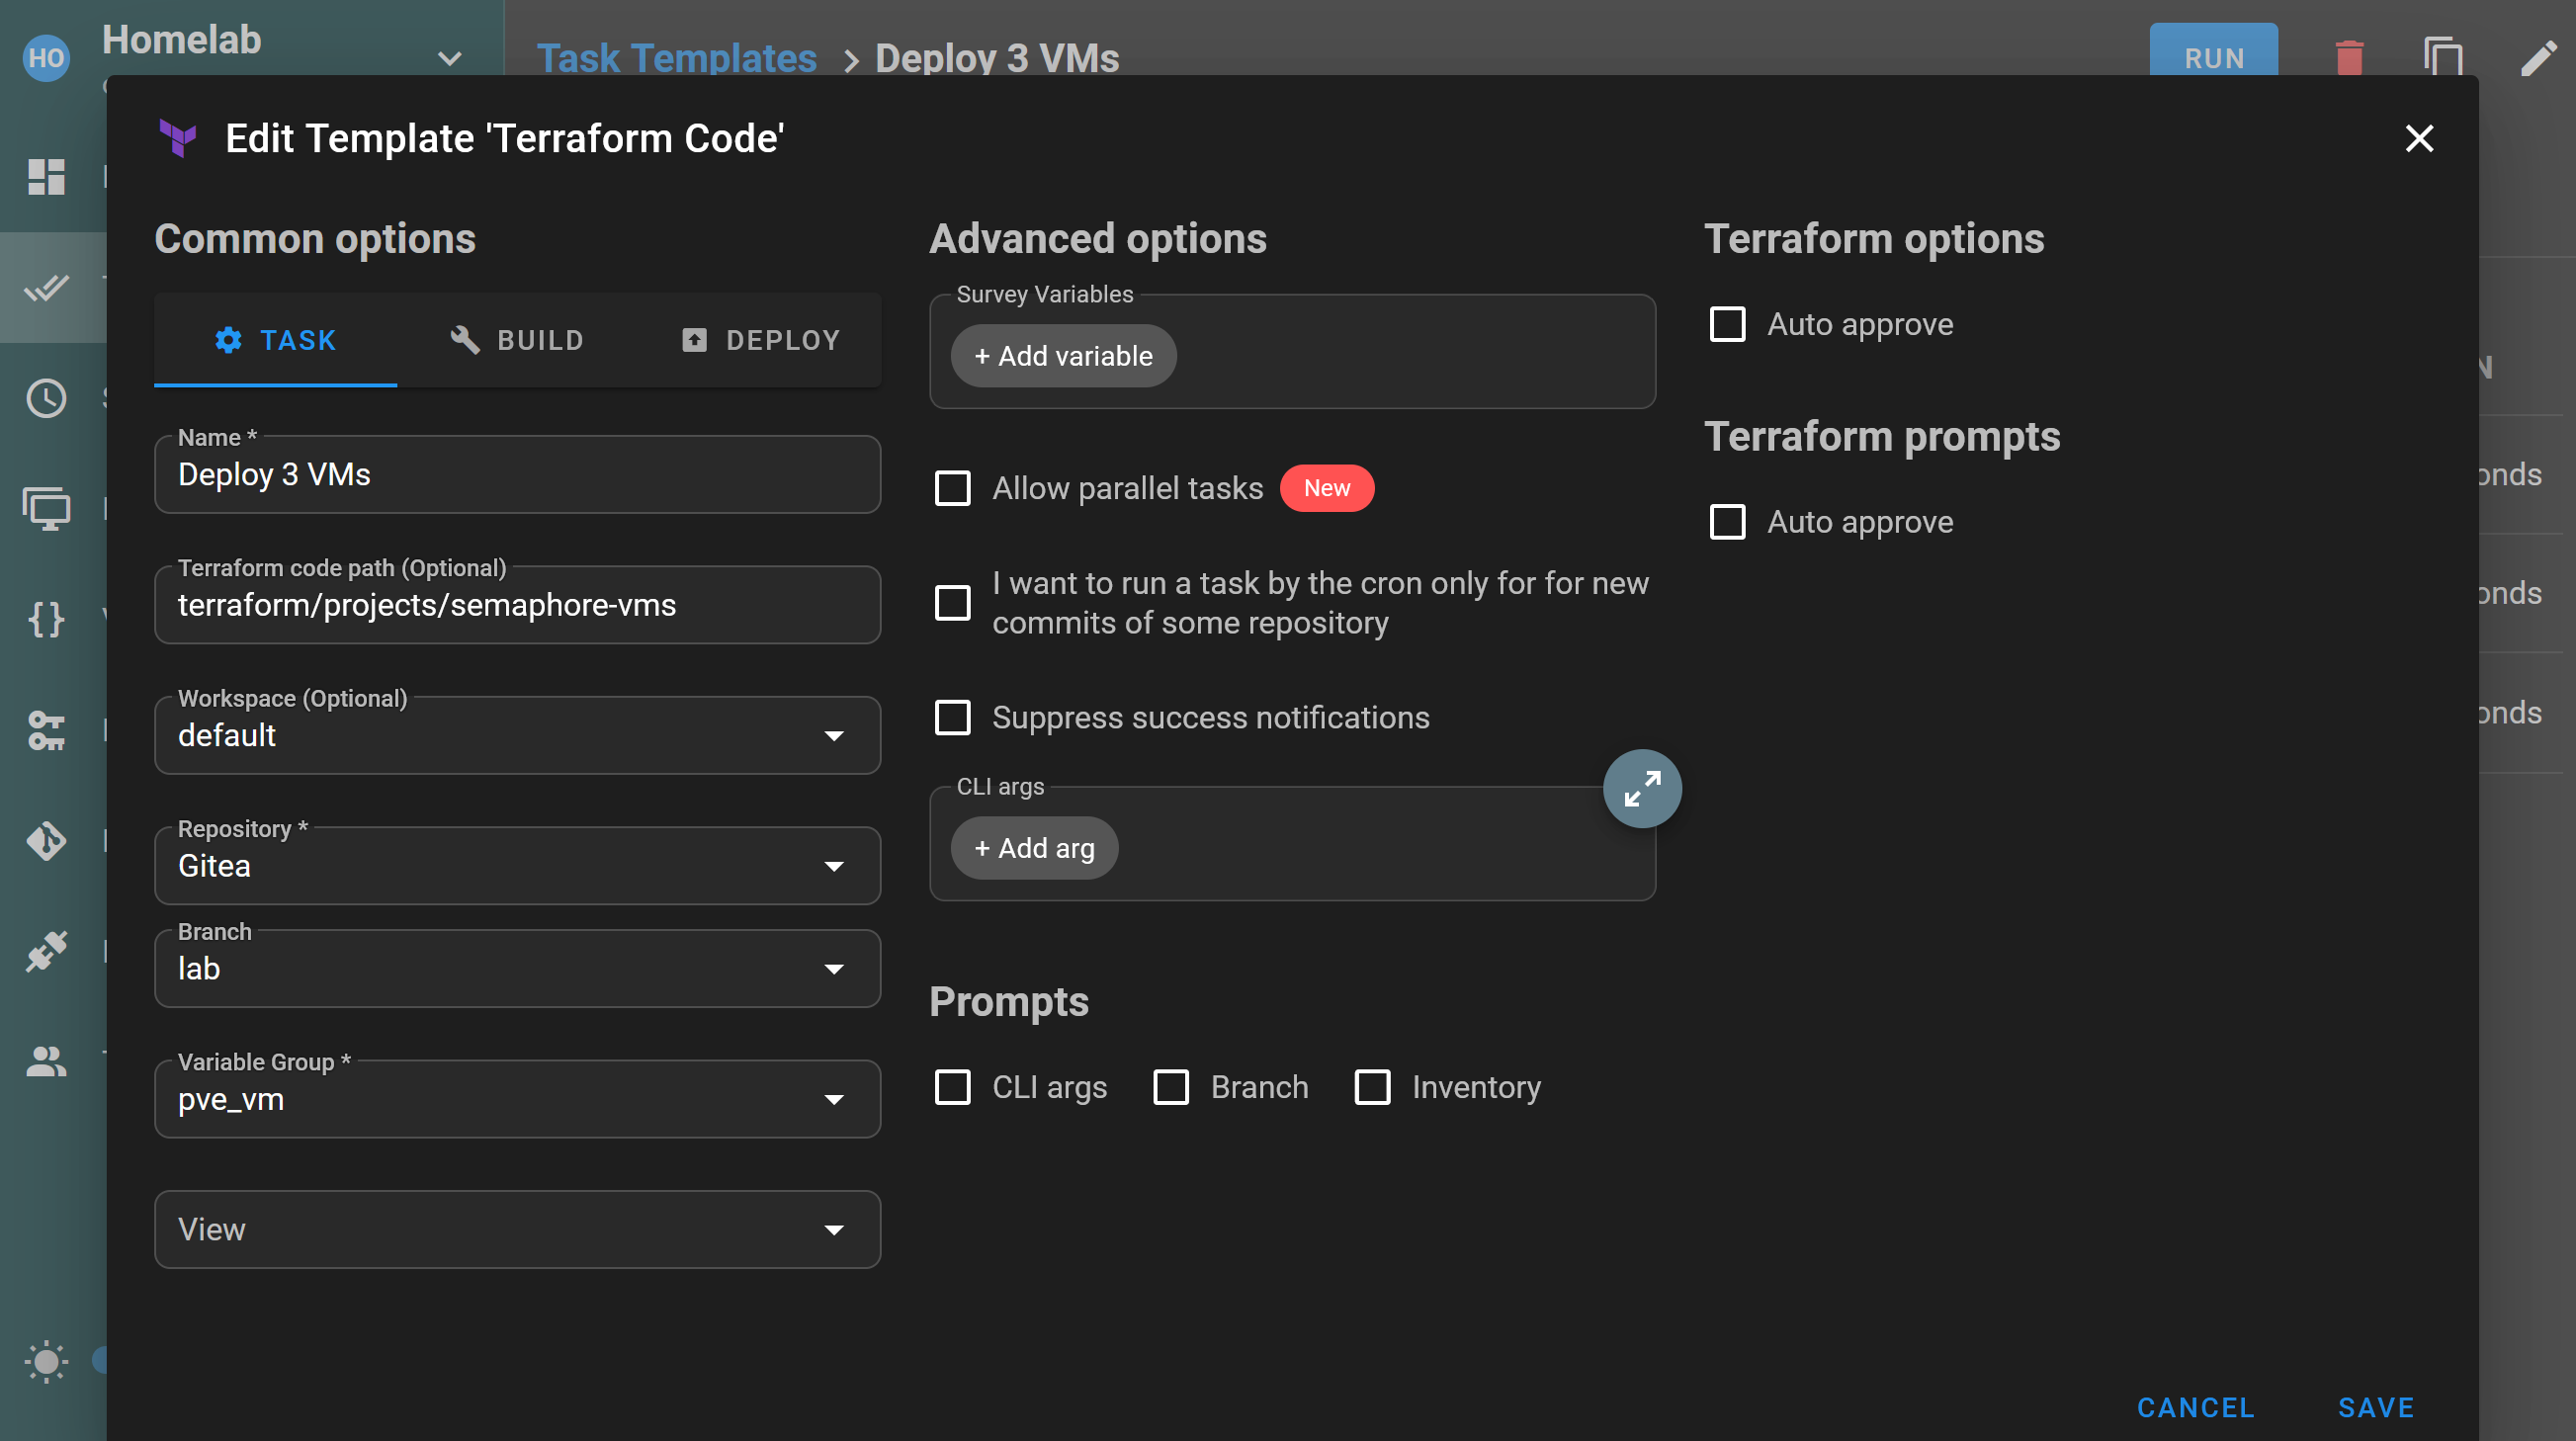This screenshot has width=2576, height=1441.
Task: Open Environment via the braces icon
Action: (46, 620)
